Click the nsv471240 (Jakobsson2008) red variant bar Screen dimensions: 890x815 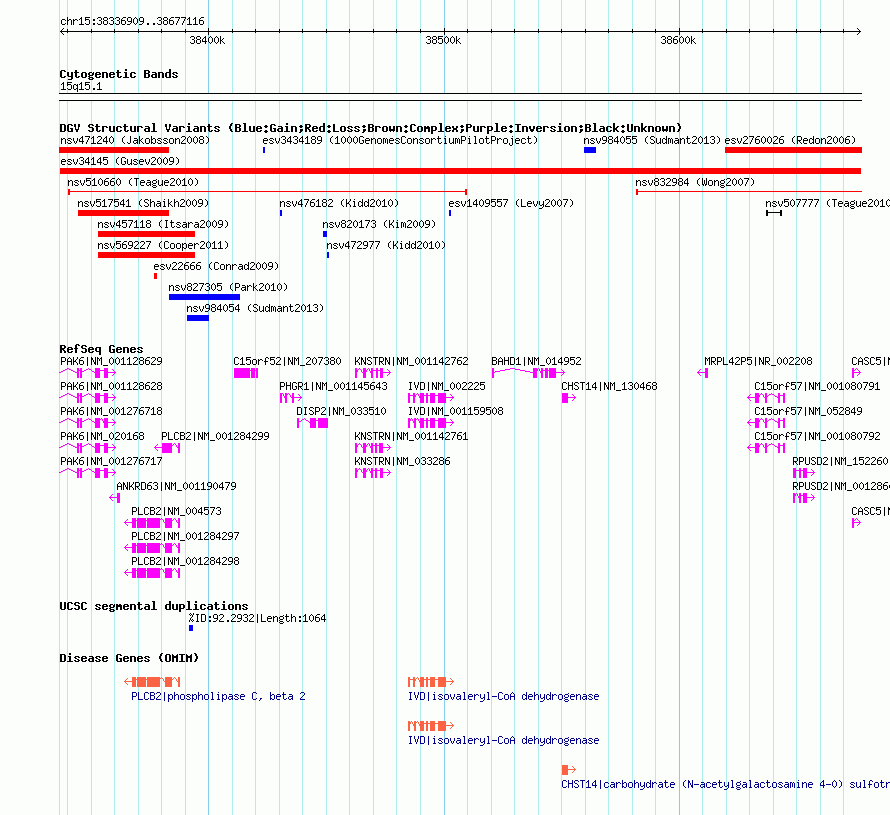coord(114,150)
